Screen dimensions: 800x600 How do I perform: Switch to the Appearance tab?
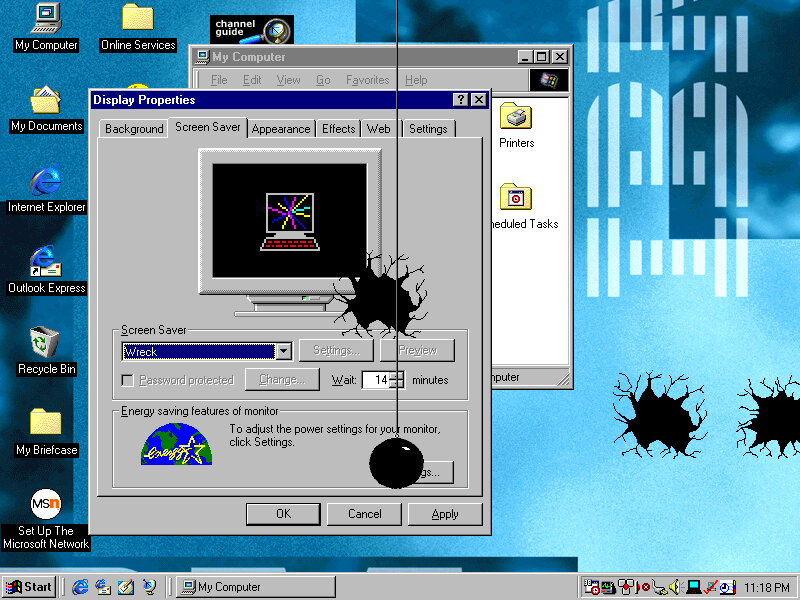pos(280,129)
